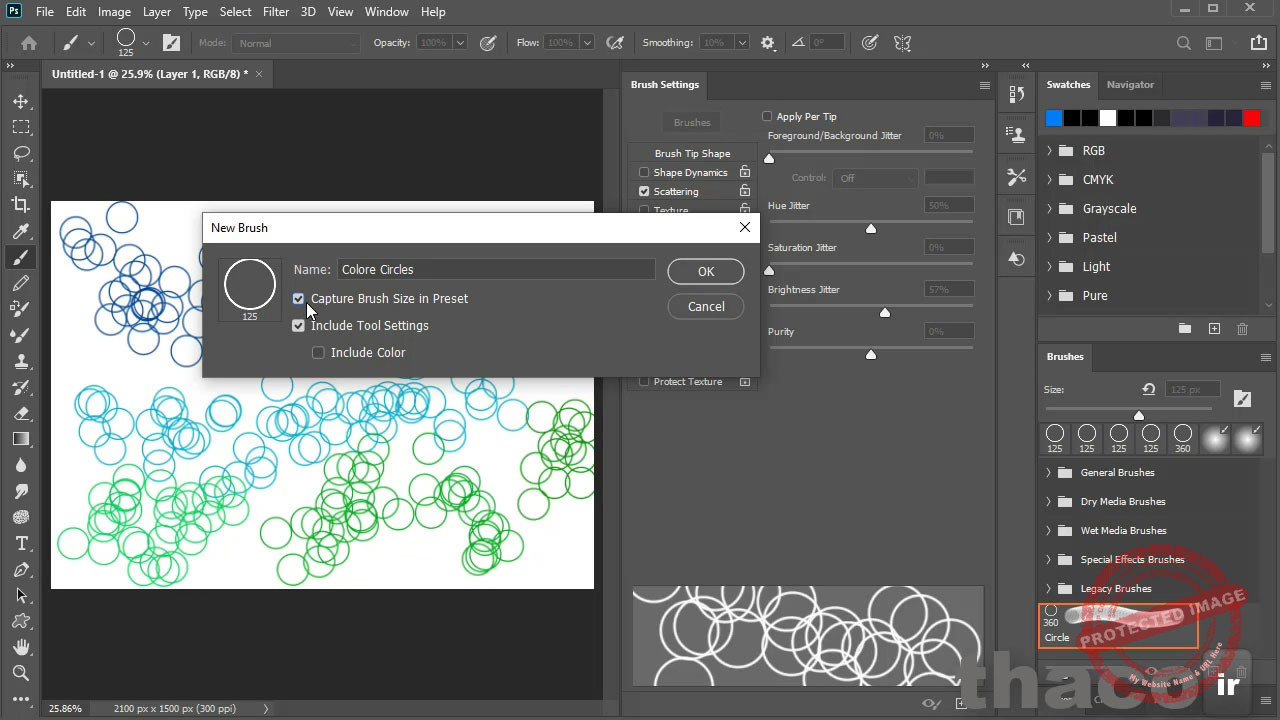Toggle lock icon next to Shape Dynamics
1280x720 pixels.
tap(745, 172)
